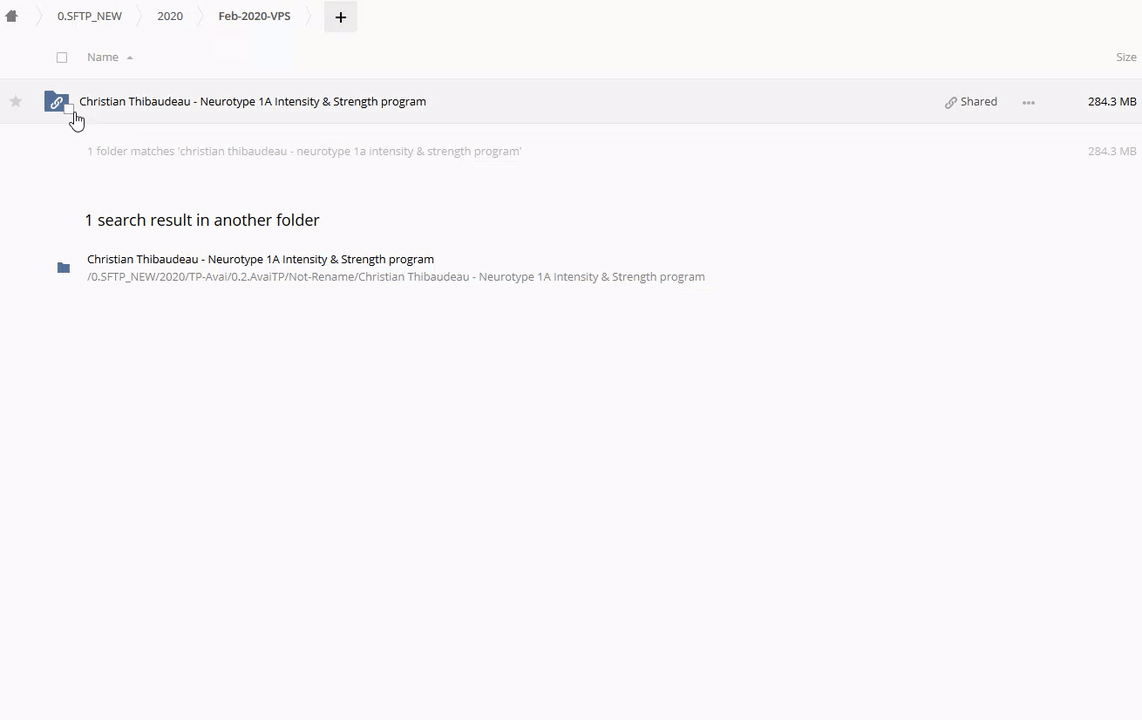Screen dimensions: 1142x720
Task: Navigate to the 2020 breadcrumb folder
Action: [x=170, y=16]
